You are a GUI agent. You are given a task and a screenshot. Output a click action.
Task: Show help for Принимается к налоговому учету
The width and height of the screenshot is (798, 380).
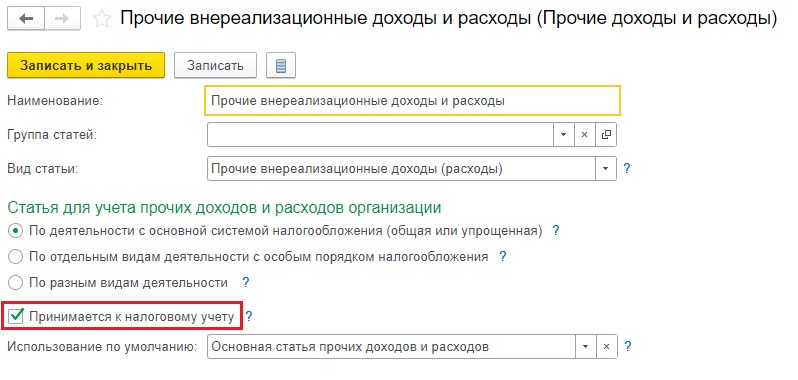point(249,317)
